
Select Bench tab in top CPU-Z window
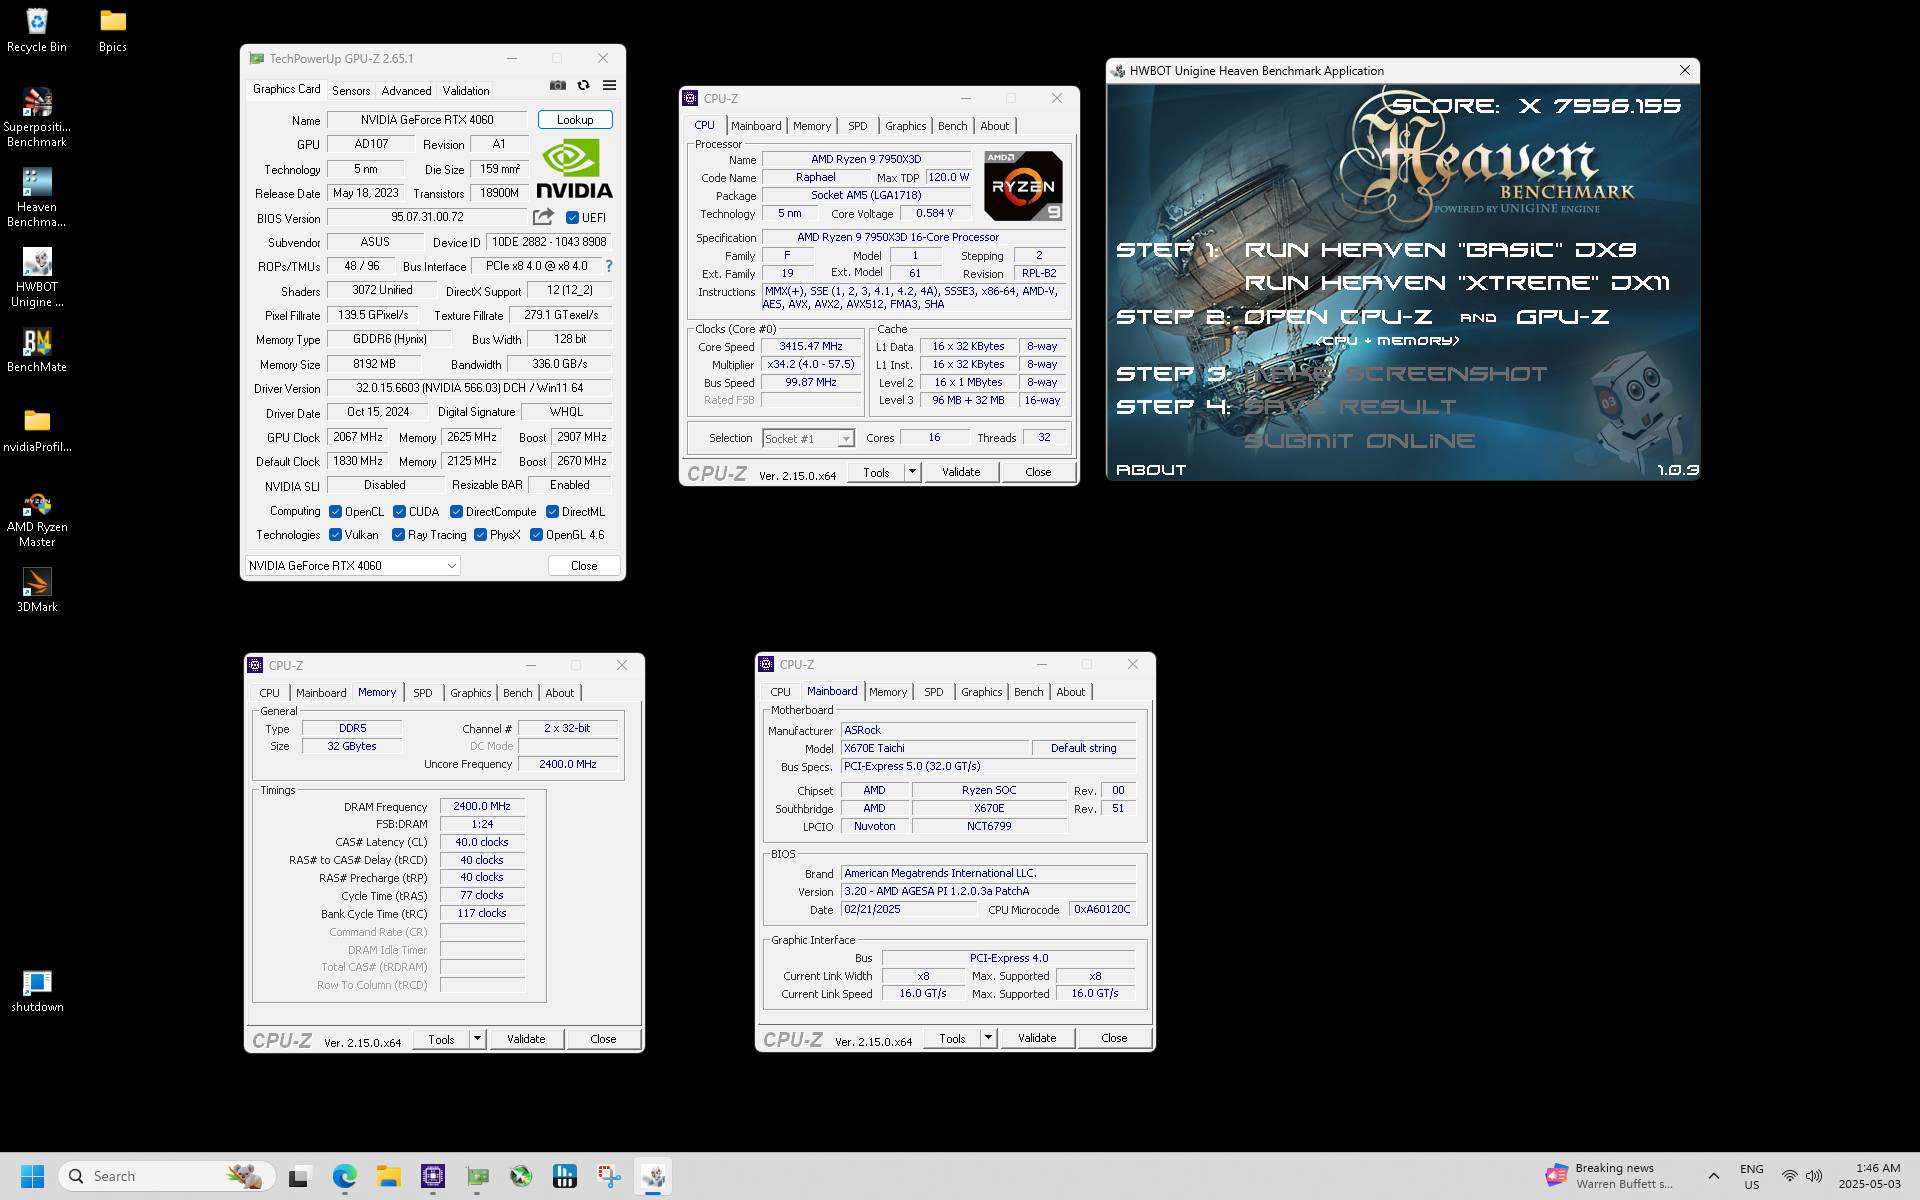point(952,126)
